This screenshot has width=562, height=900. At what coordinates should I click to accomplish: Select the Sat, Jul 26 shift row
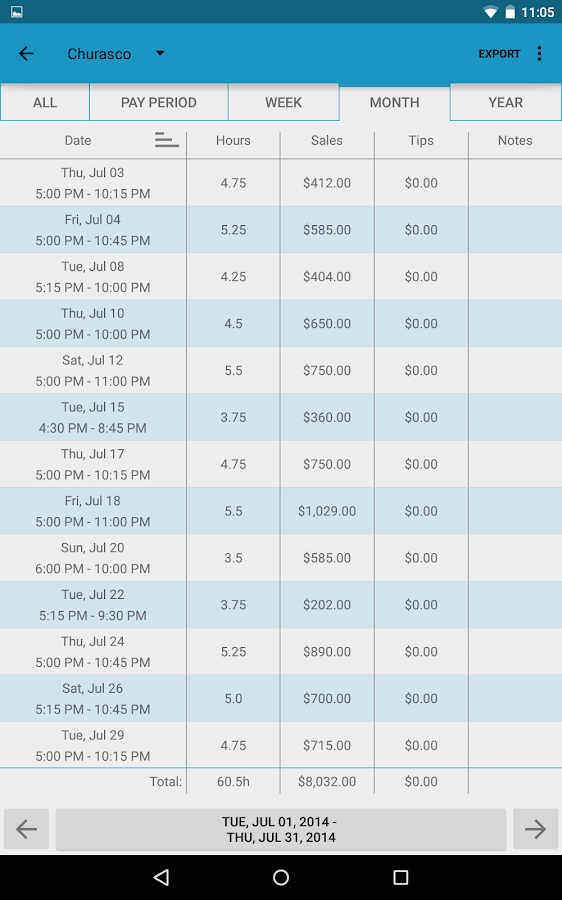281,699
